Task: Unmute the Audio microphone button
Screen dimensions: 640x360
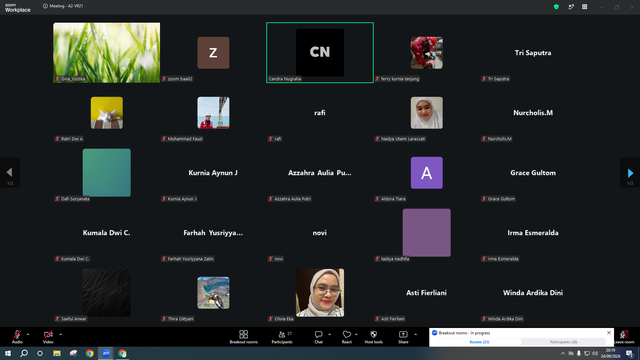Action: click(x=17, y=336)
